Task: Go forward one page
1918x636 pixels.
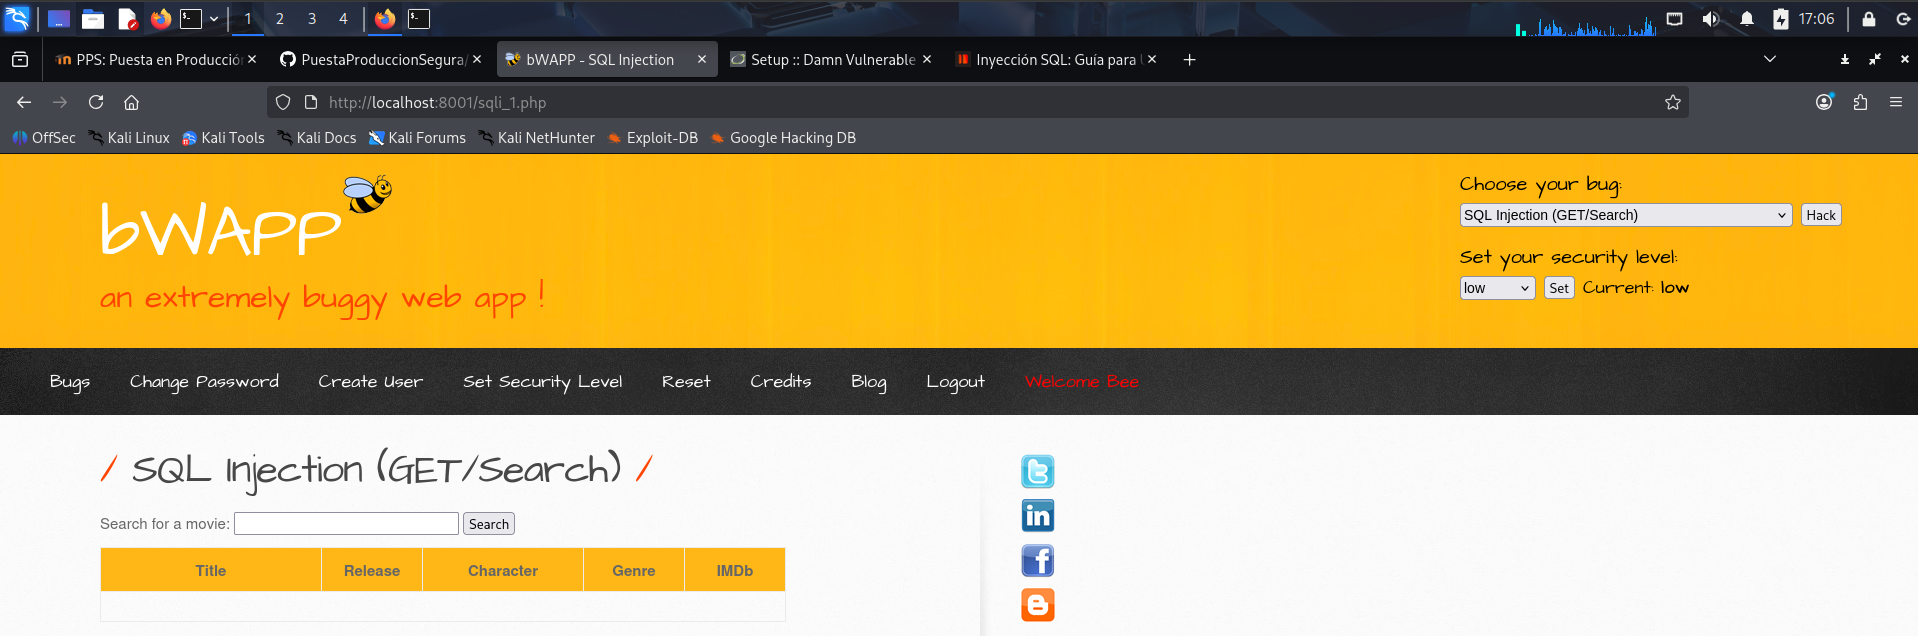Action: tap(60, 102)
